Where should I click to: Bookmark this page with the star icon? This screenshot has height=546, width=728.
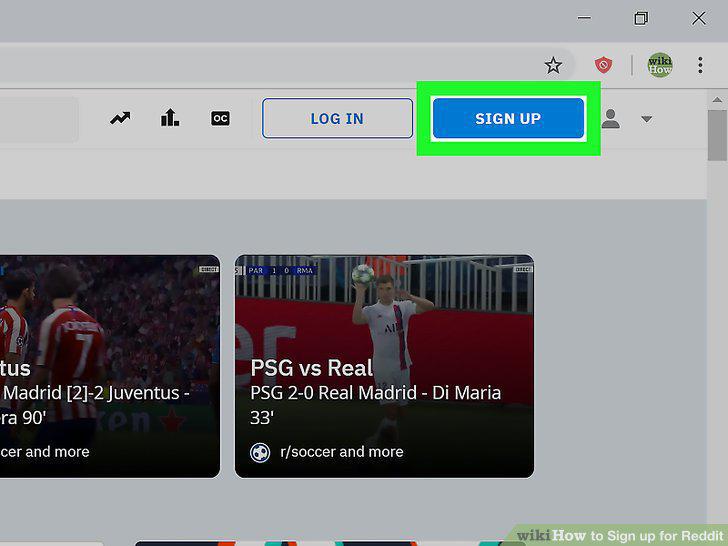[x=553, y=65]
